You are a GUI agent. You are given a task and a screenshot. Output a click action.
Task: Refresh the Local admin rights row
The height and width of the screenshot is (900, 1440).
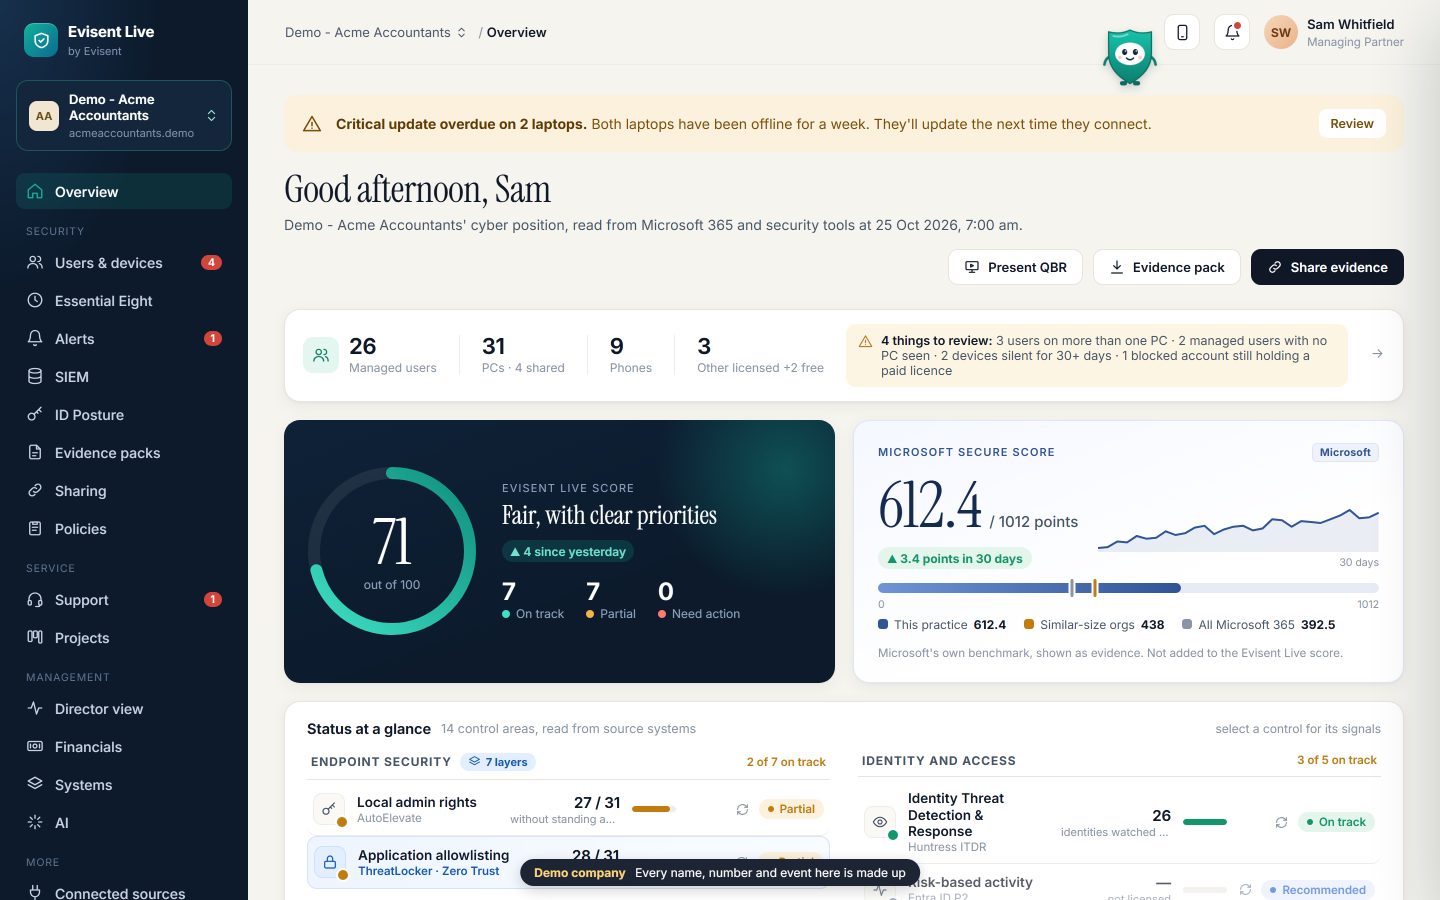[742, 809]
